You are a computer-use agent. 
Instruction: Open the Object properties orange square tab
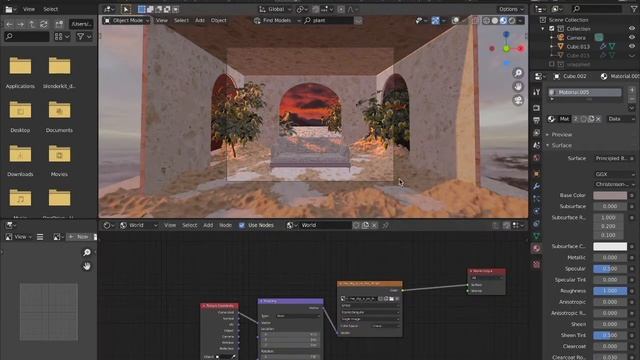536,173
